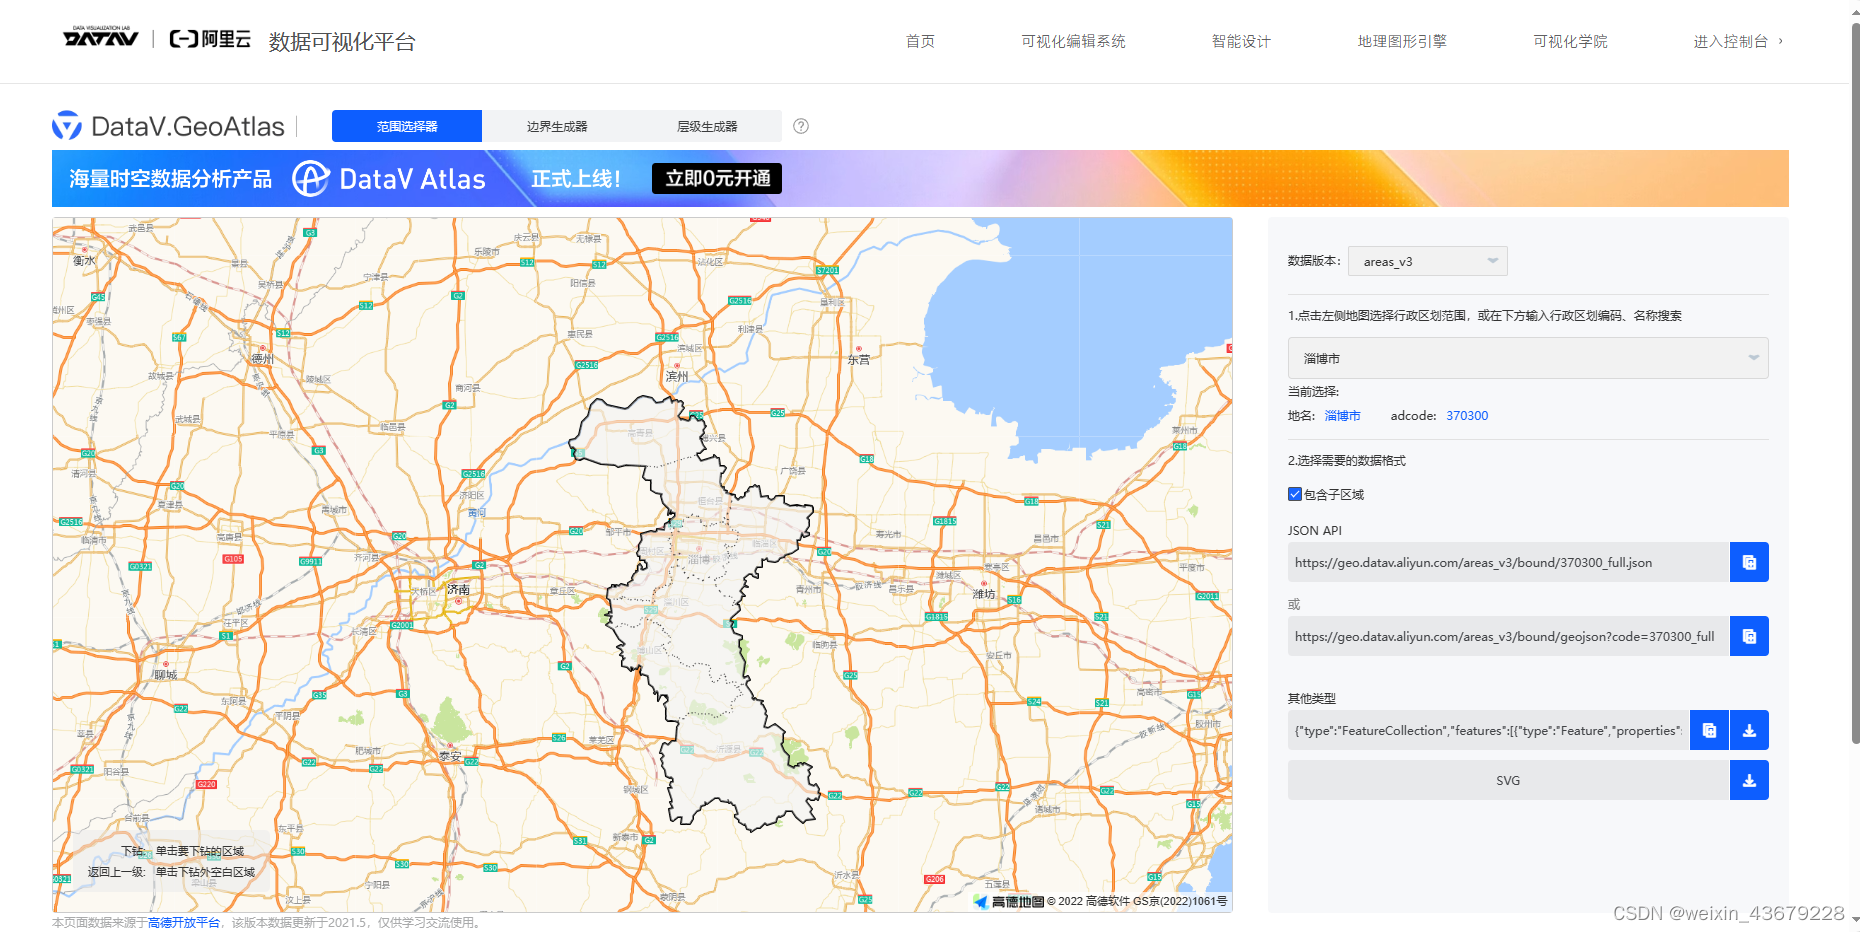Click the SVG format button
Viewport: 1860px width, 932px height.
1509,780
